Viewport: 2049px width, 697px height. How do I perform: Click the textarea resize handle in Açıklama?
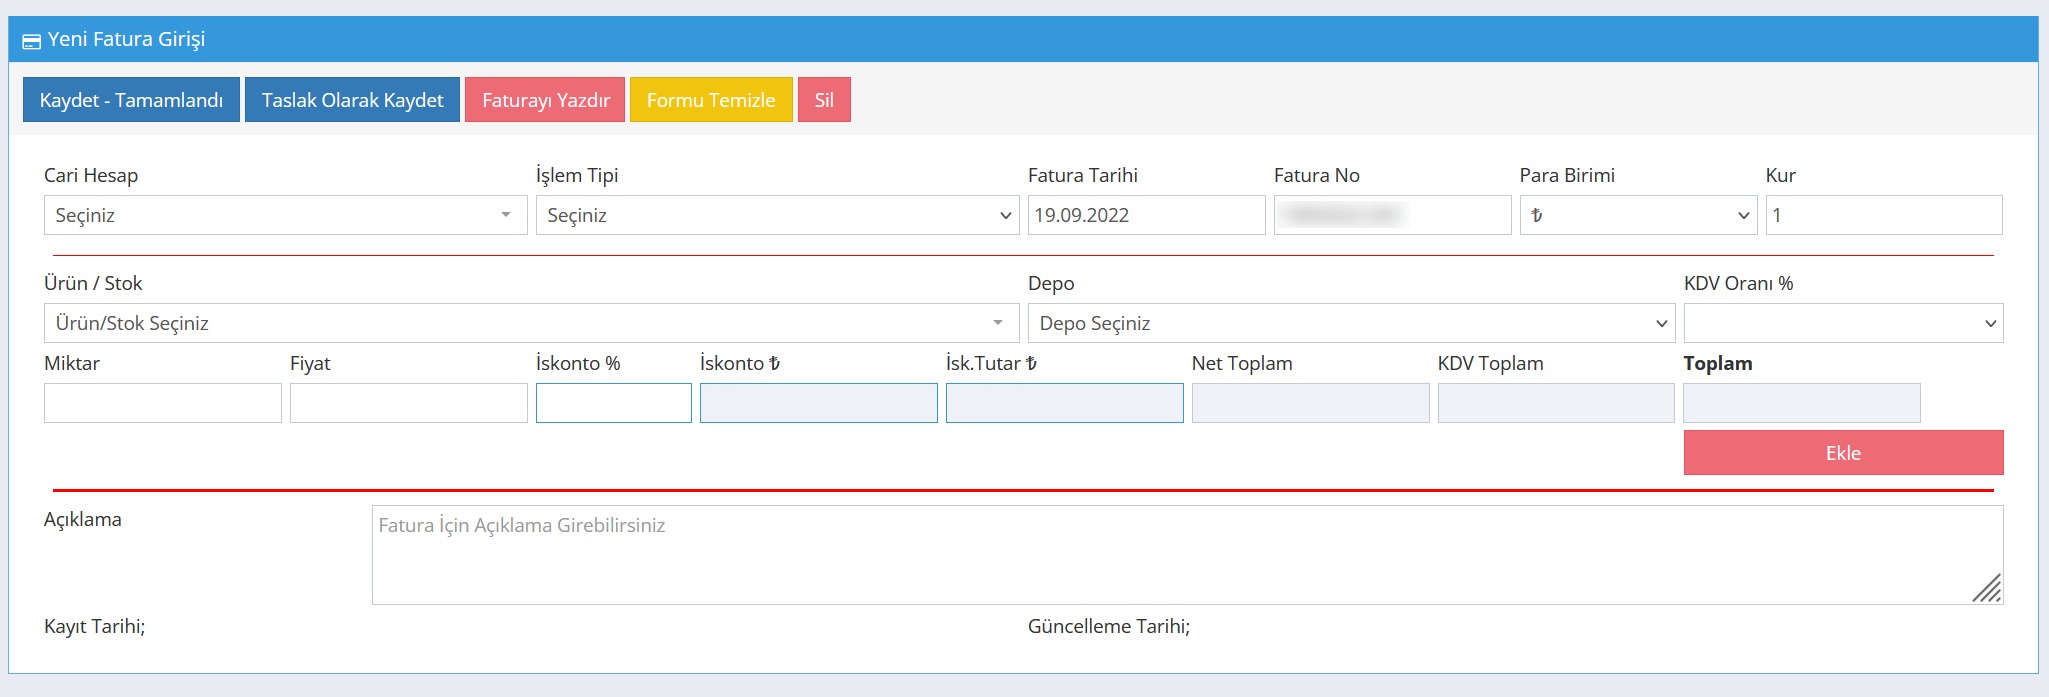(x=1986, y=589)
